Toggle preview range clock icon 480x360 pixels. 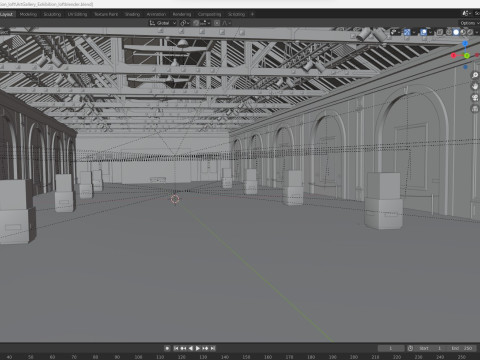click(x=410, y=348)
